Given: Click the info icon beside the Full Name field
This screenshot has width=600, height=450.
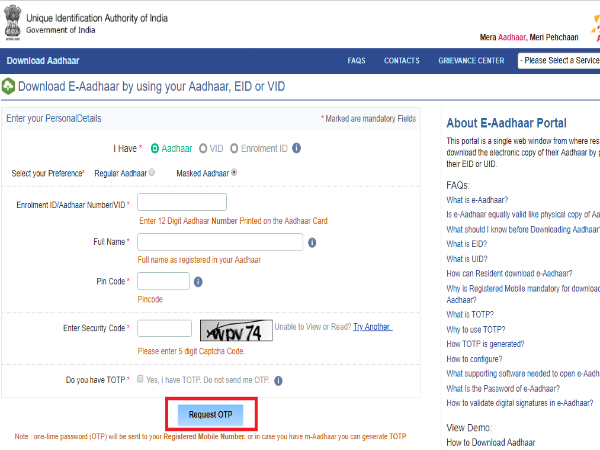Looking at the screenshot, I should (x=312, y=242).
